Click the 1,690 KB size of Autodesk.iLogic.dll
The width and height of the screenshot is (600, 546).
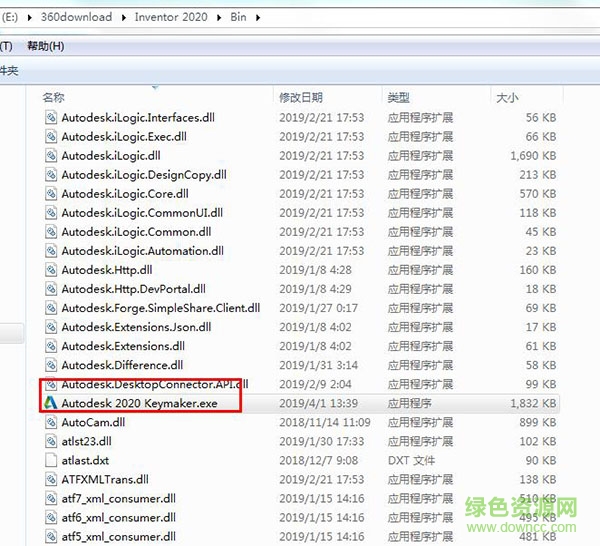point(533,156)
